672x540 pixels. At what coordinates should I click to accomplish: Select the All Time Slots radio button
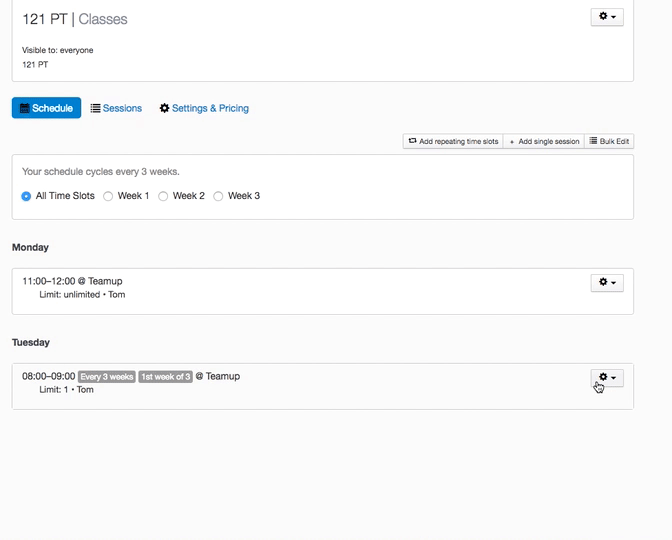pyautogui.click(x=27, y=196)
